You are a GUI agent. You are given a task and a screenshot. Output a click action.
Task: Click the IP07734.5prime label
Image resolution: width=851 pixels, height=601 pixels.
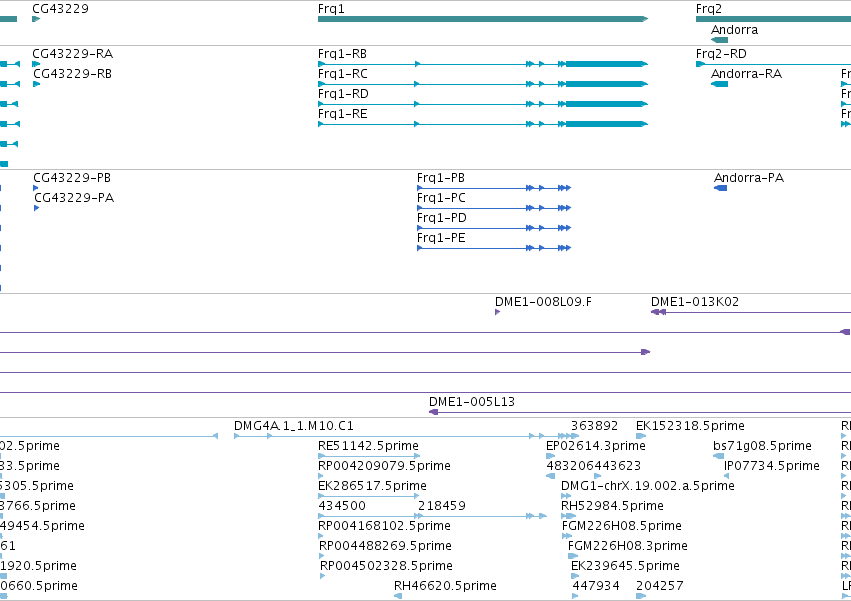772,466
